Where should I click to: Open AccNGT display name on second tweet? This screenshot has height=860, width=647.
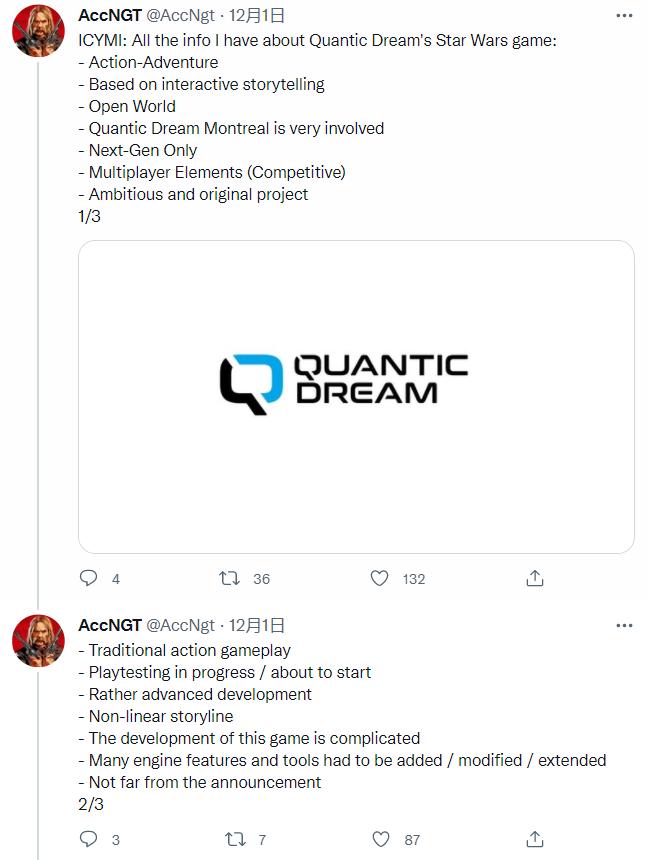point(110,625)
